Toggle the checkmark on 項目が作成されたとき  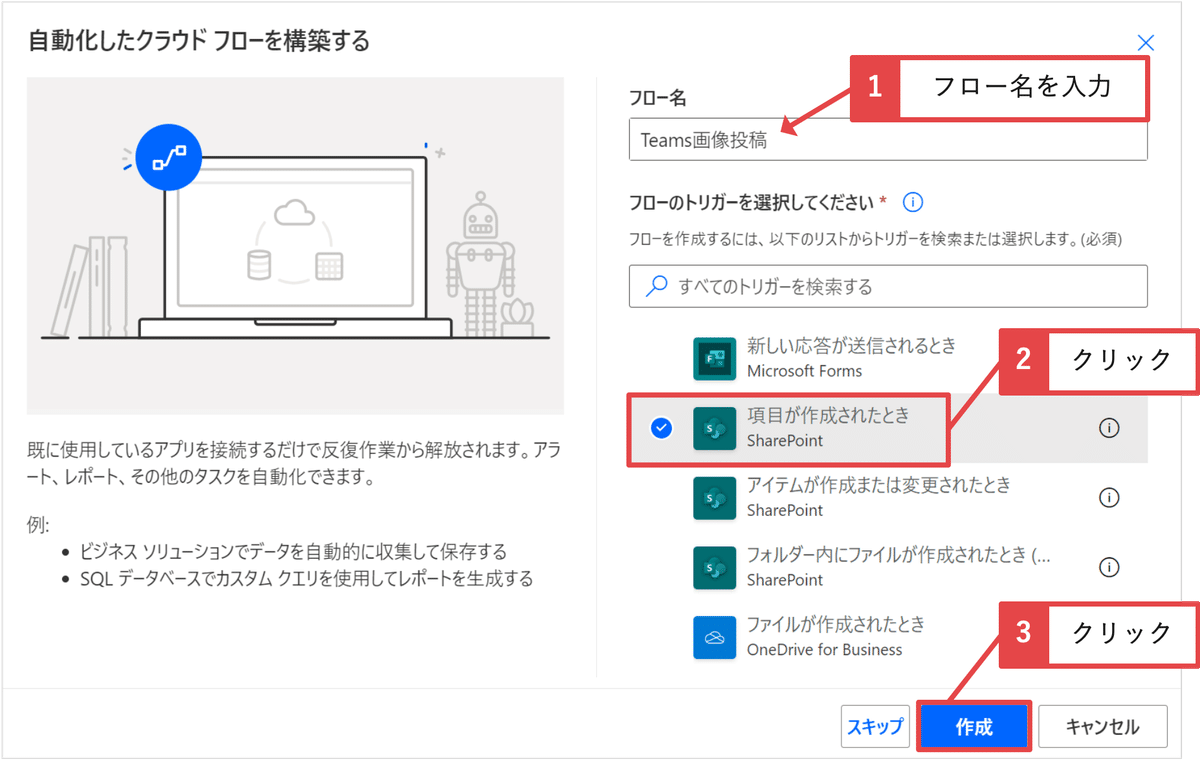click(661, 428)
